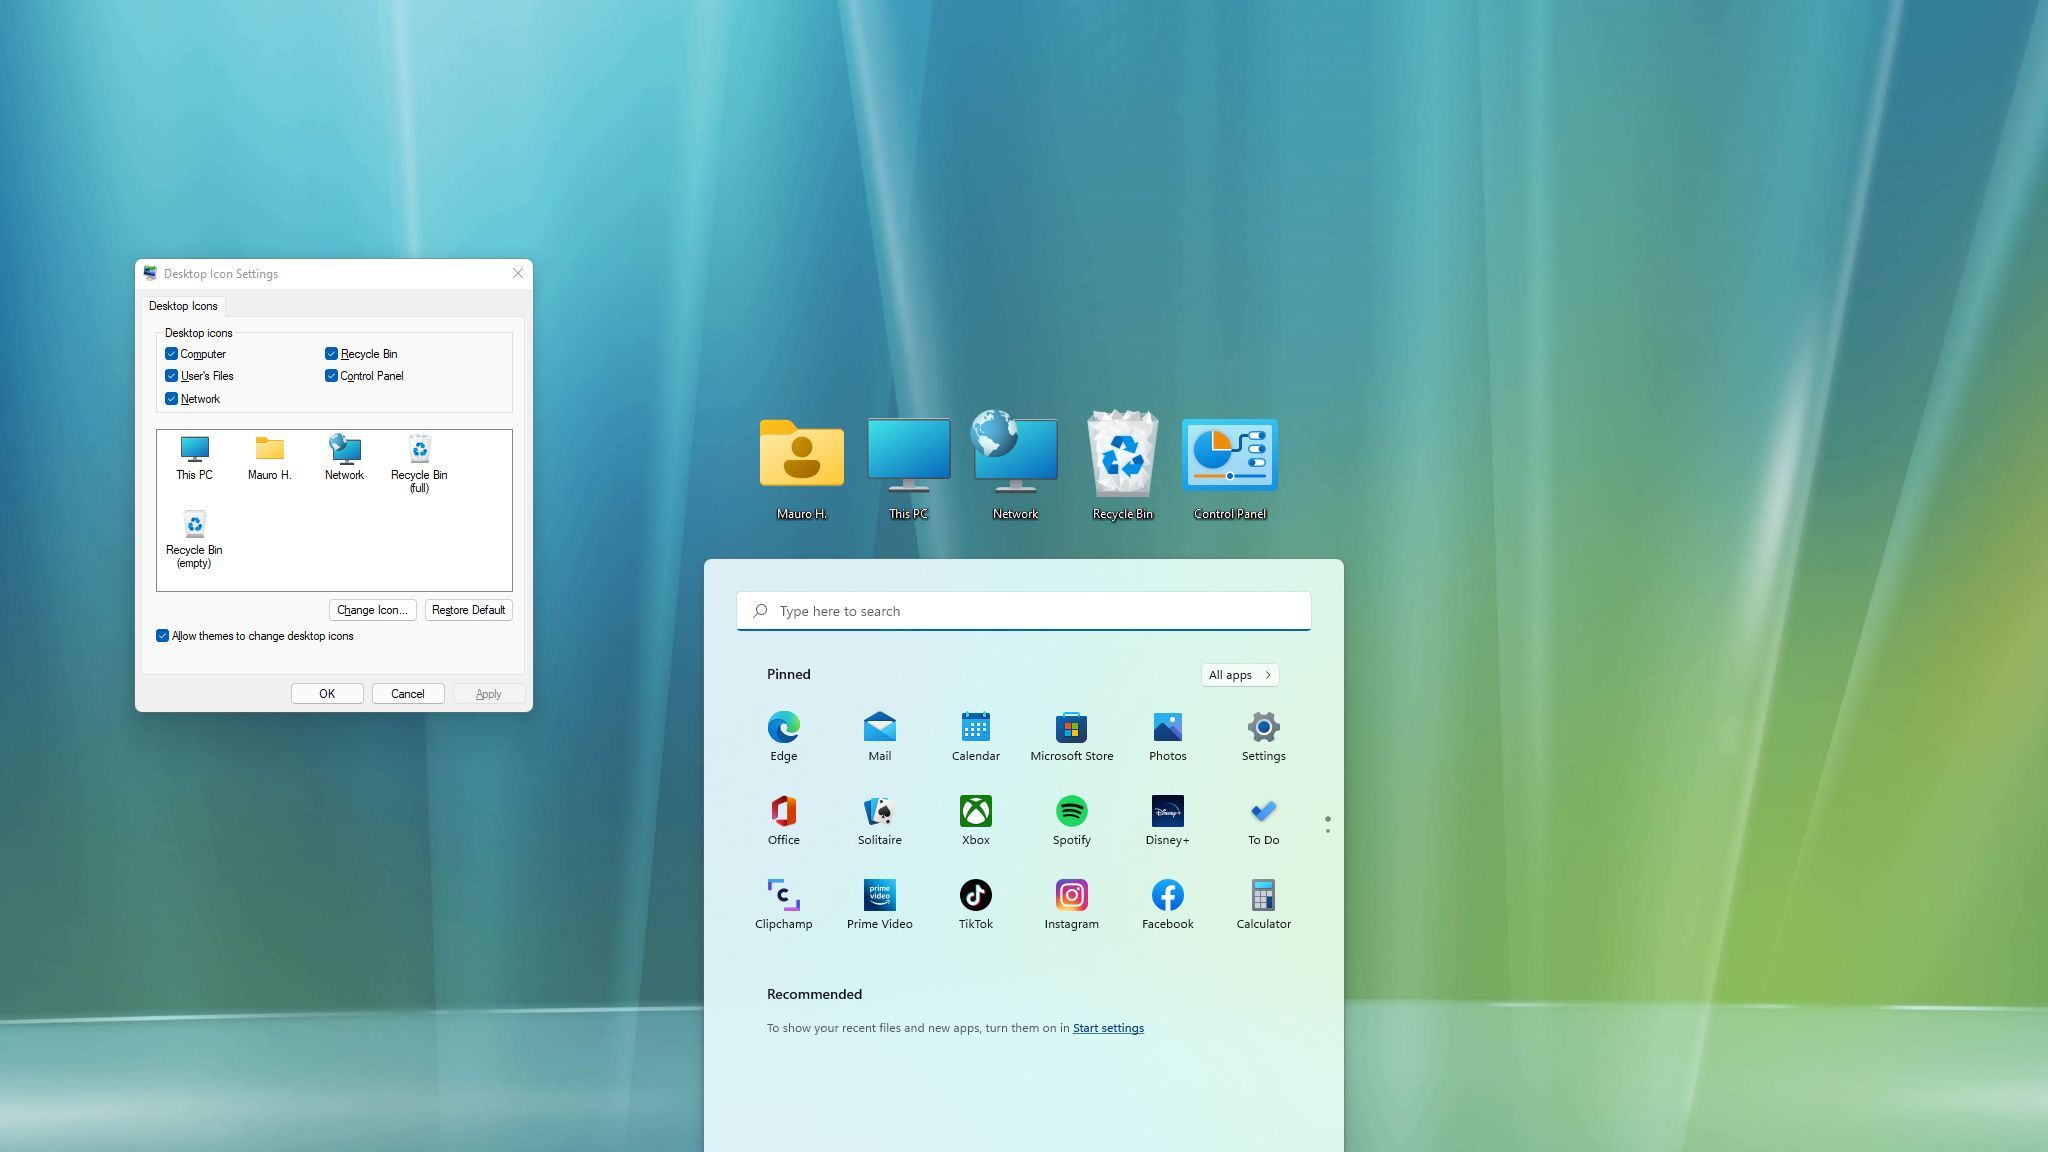Open Spotify from pinned apps

tap(1071, 812)
